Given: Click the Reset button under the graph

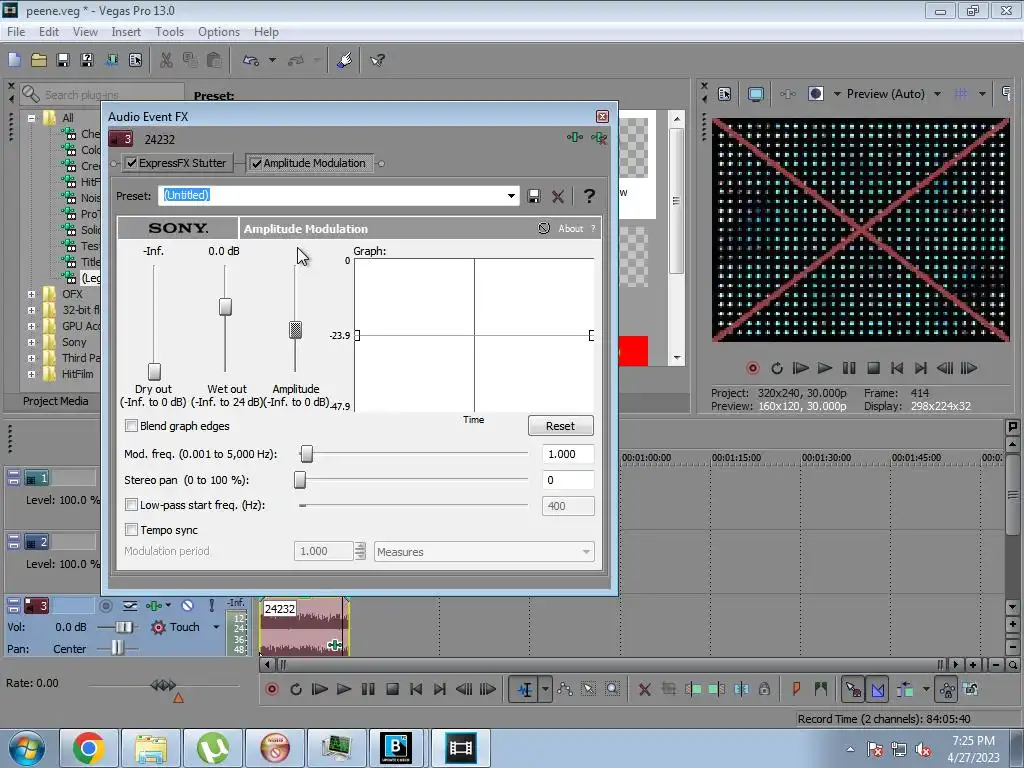Looking at the screenshot, I should coord(560,426).
